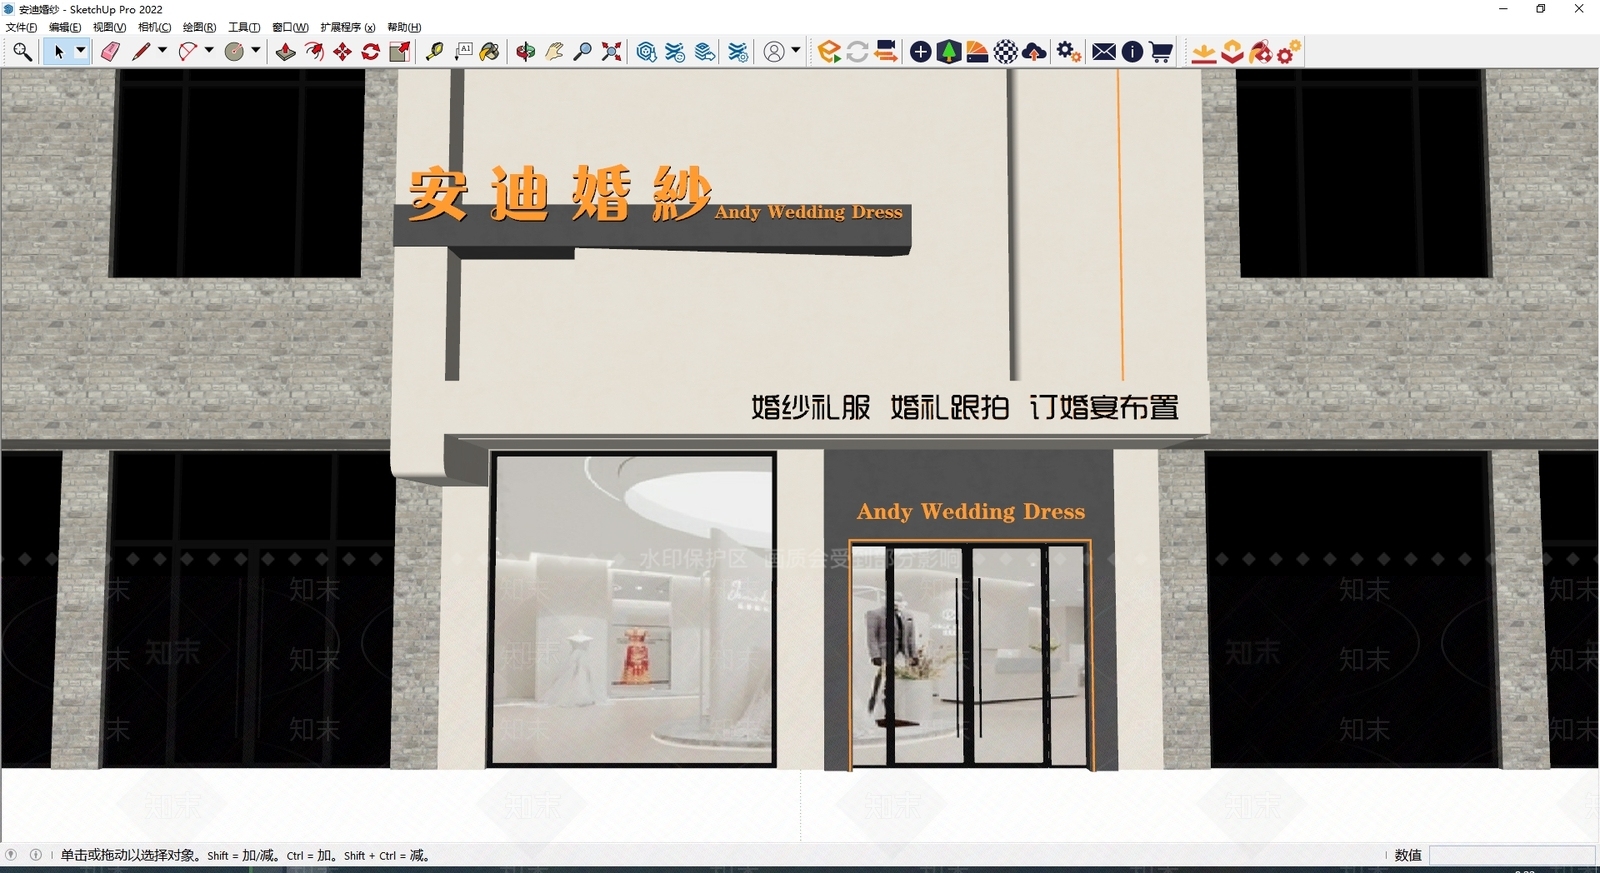The image size is (1600, 873).
Task: Select the Circle shape tool
Action: point(234,52)
